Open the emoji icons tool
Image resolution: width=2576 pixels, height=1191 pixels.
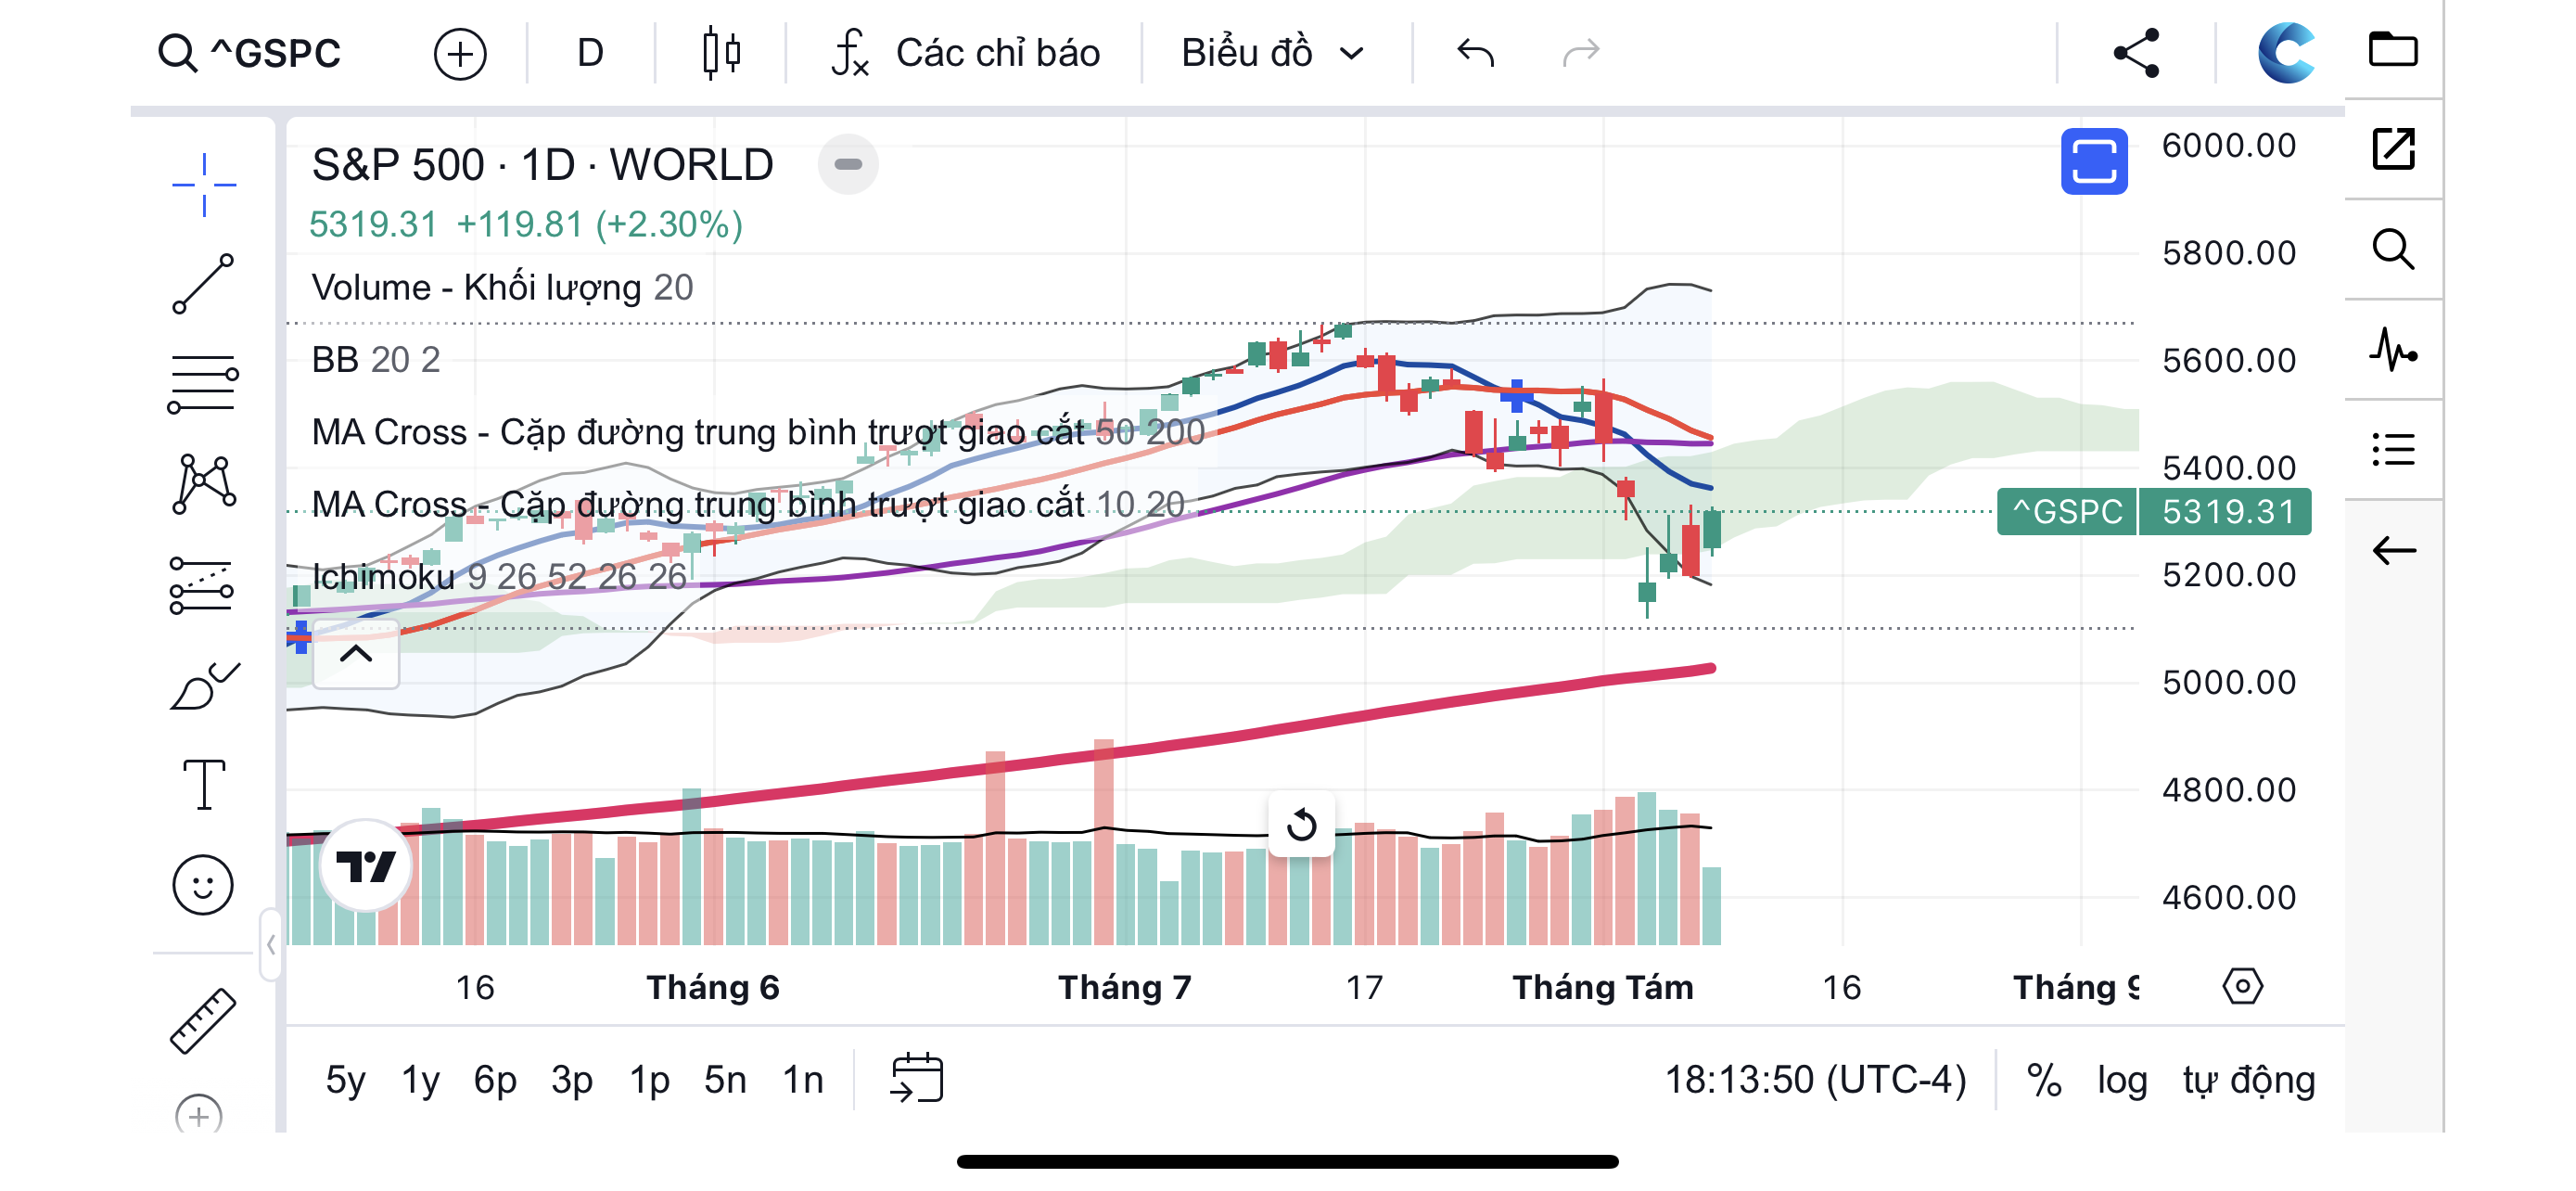[x=203, y=885]
